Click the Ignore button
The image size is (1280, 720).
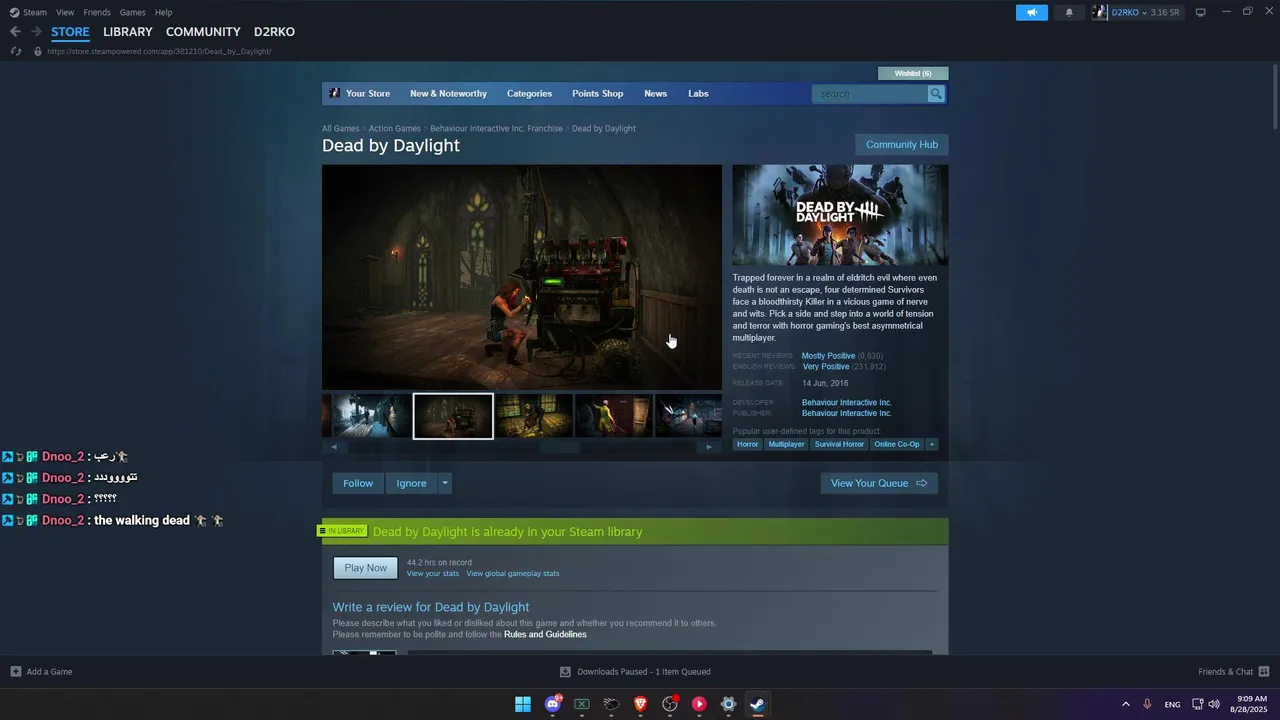point(411,483)
